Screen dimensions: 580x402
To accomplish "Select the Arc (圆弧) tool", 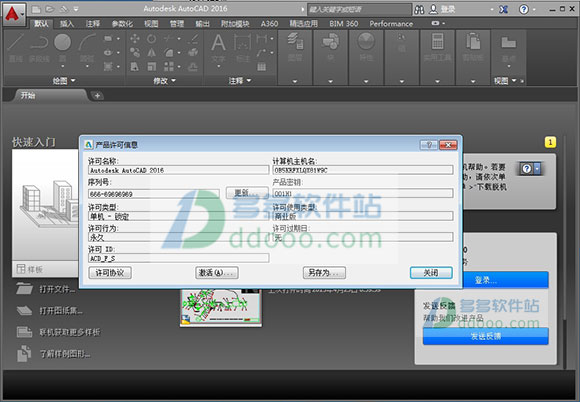I will (87, 47).
